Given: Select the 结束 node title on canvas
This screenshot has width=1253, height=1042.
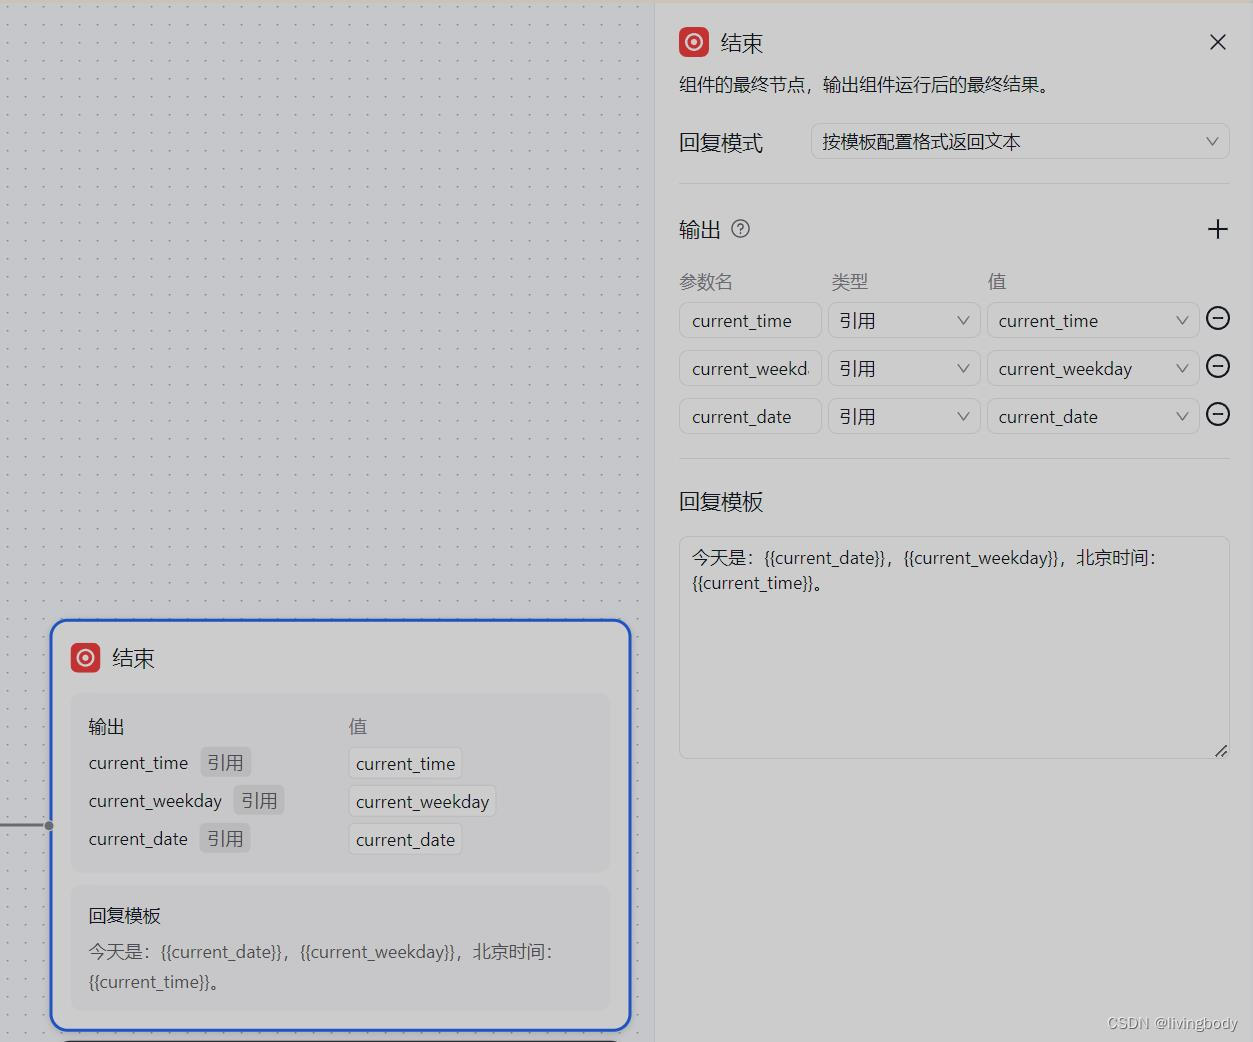Looking at the screenshot, I should coord(133,658).
